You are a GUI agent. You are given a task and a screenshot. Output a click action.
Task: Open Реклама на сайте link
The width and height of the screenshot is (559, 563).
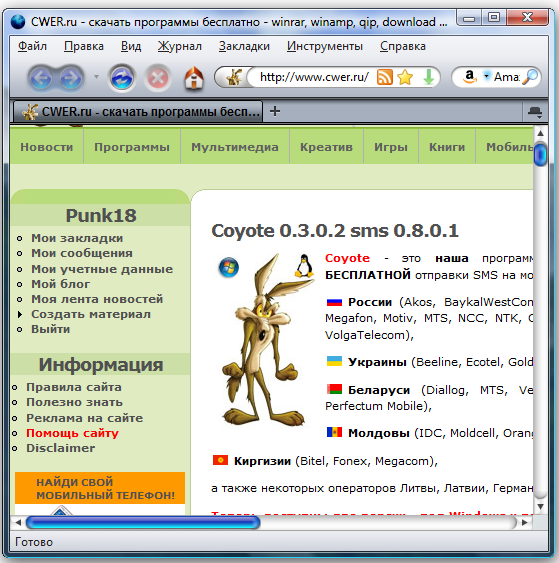coord(84,418)
